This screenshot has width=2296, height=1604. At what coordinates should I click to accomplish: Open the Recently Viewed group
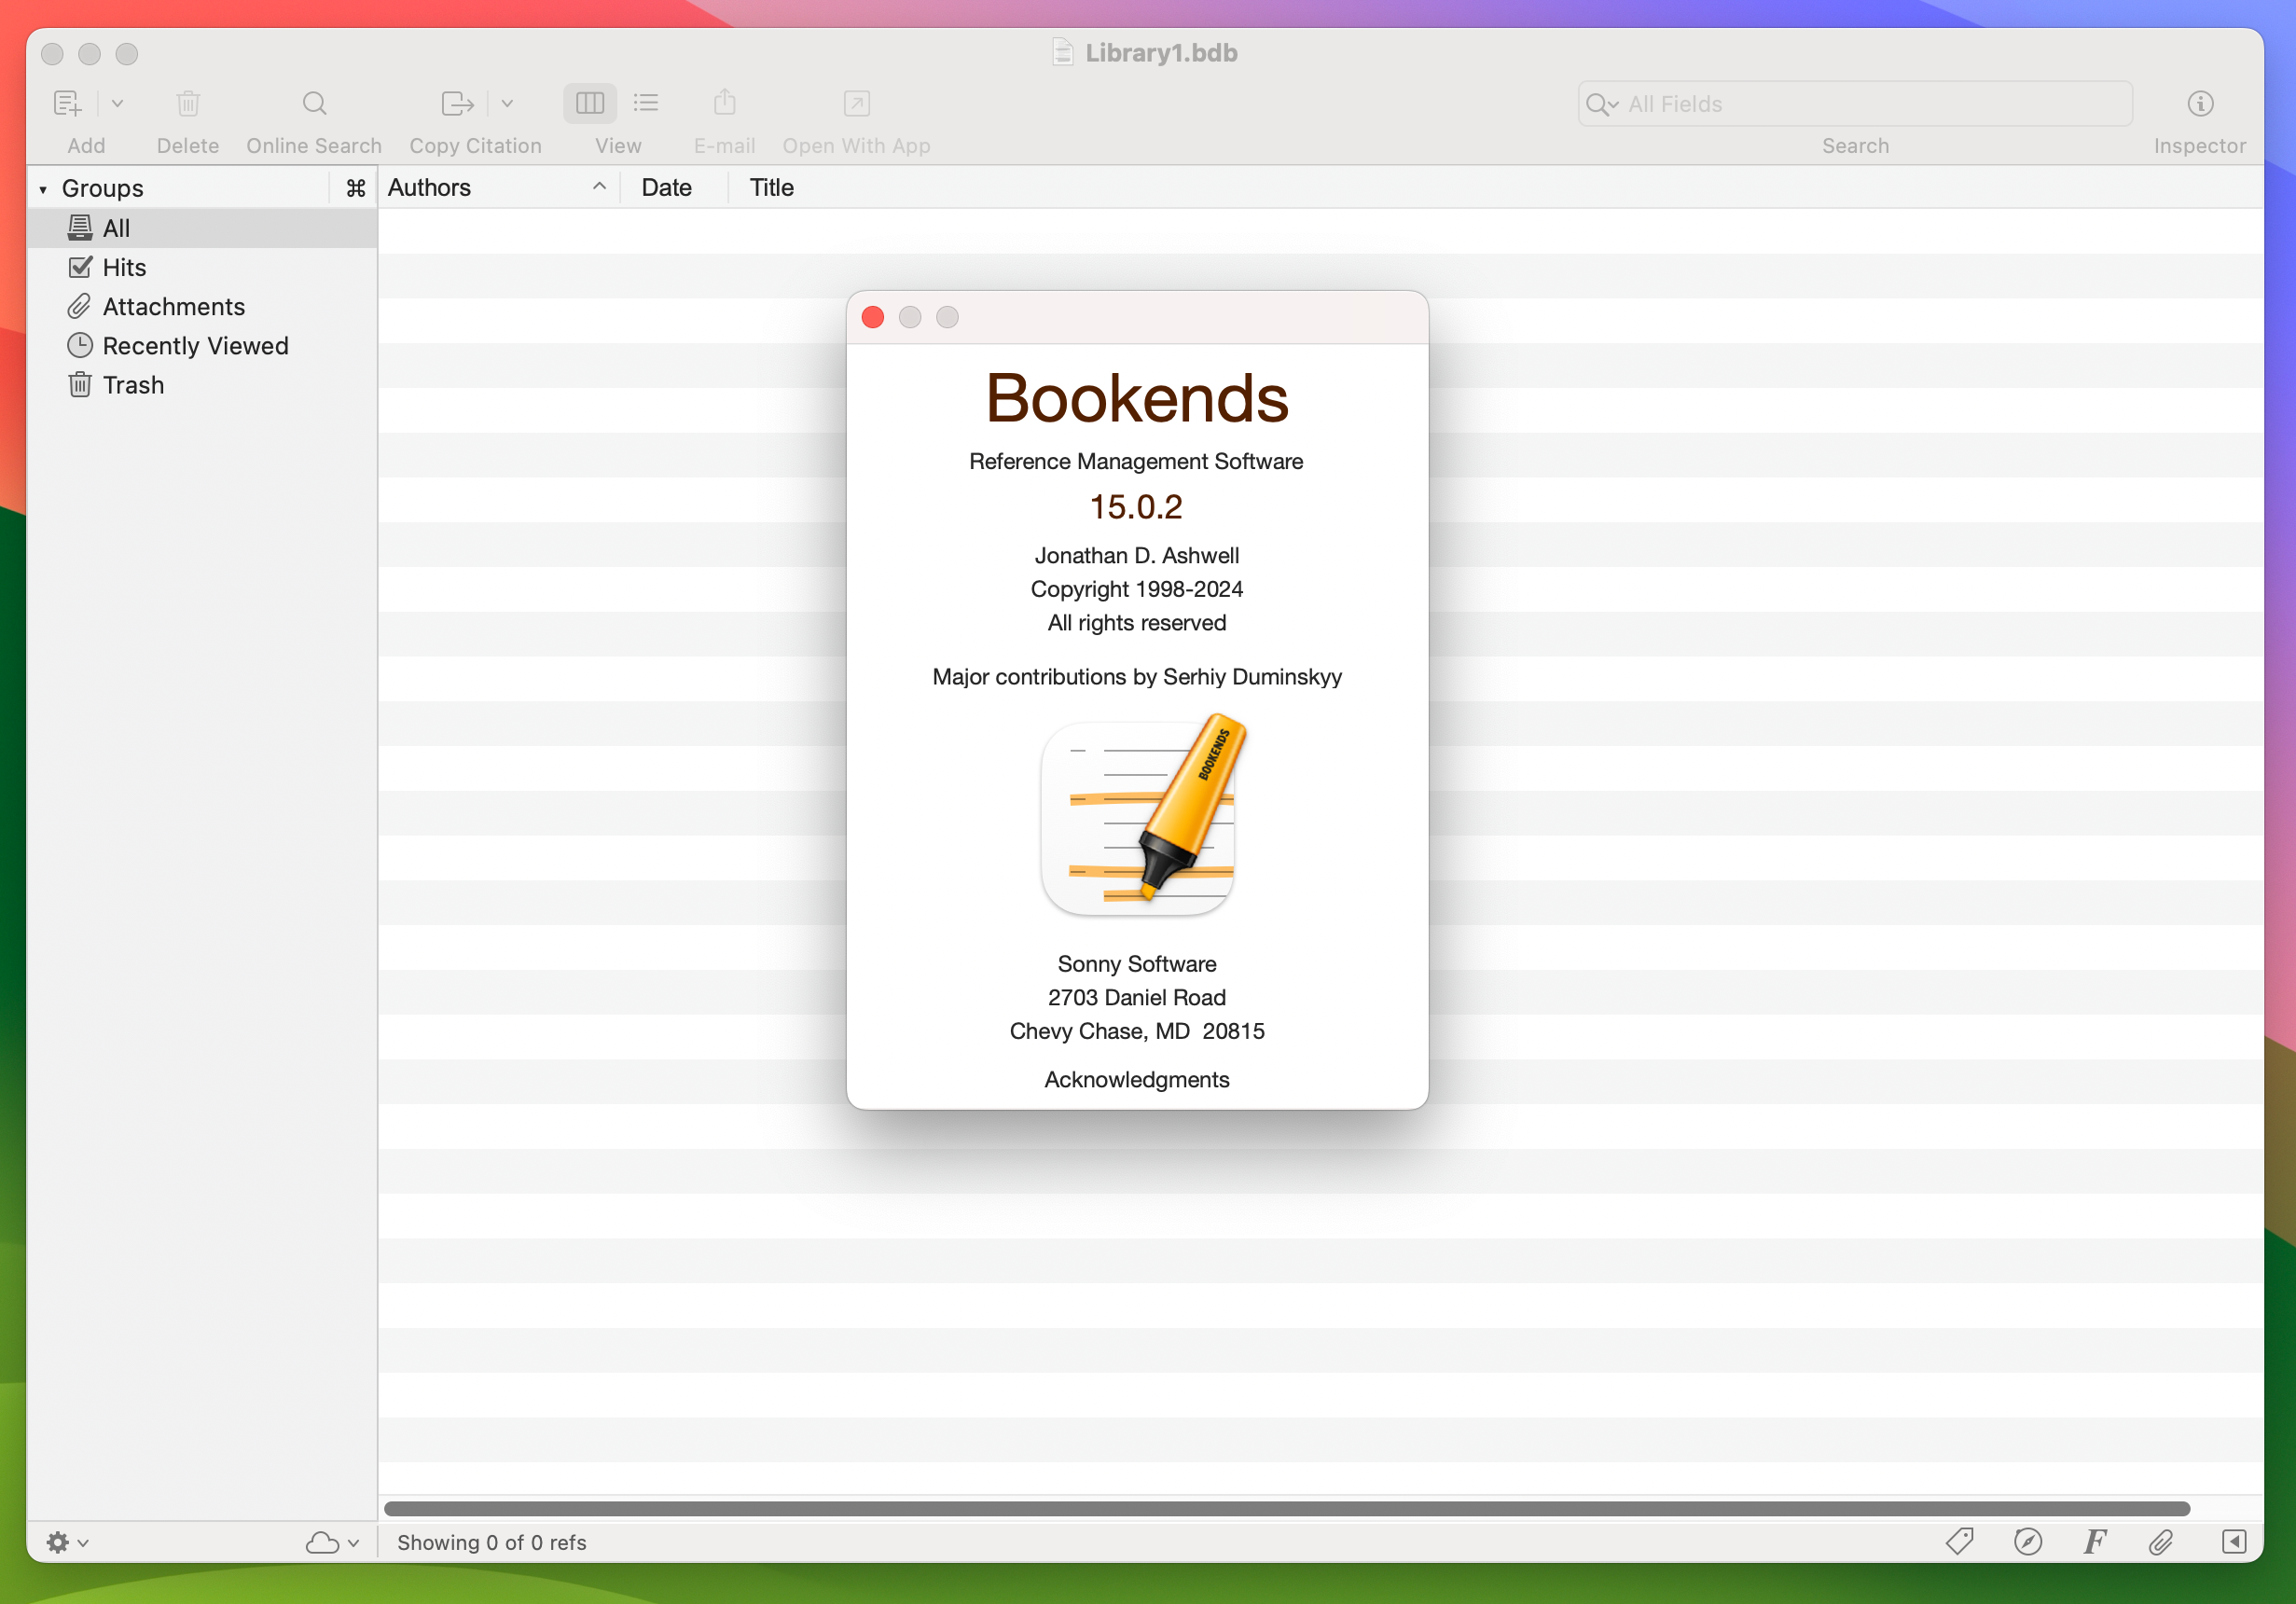coord(196,344)
